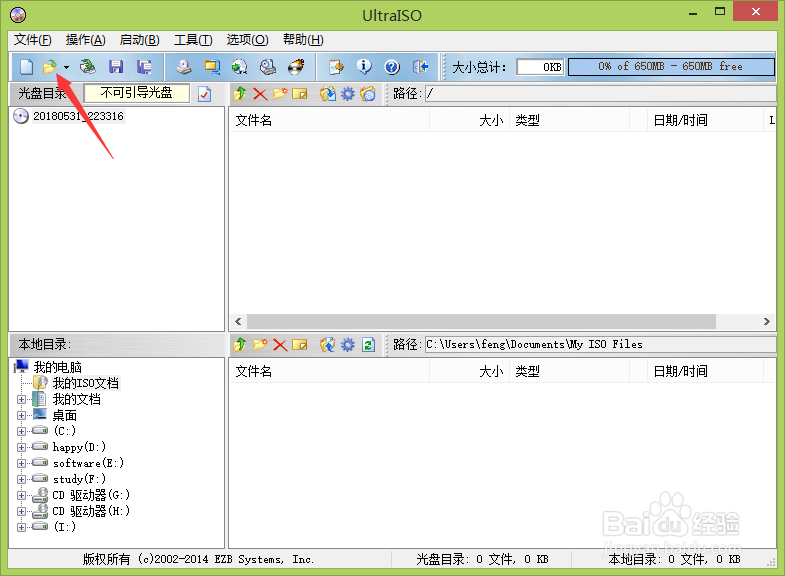785x576 pixels.
Task: Open the 启动(B) menu
Action: [x=140, y=40]
